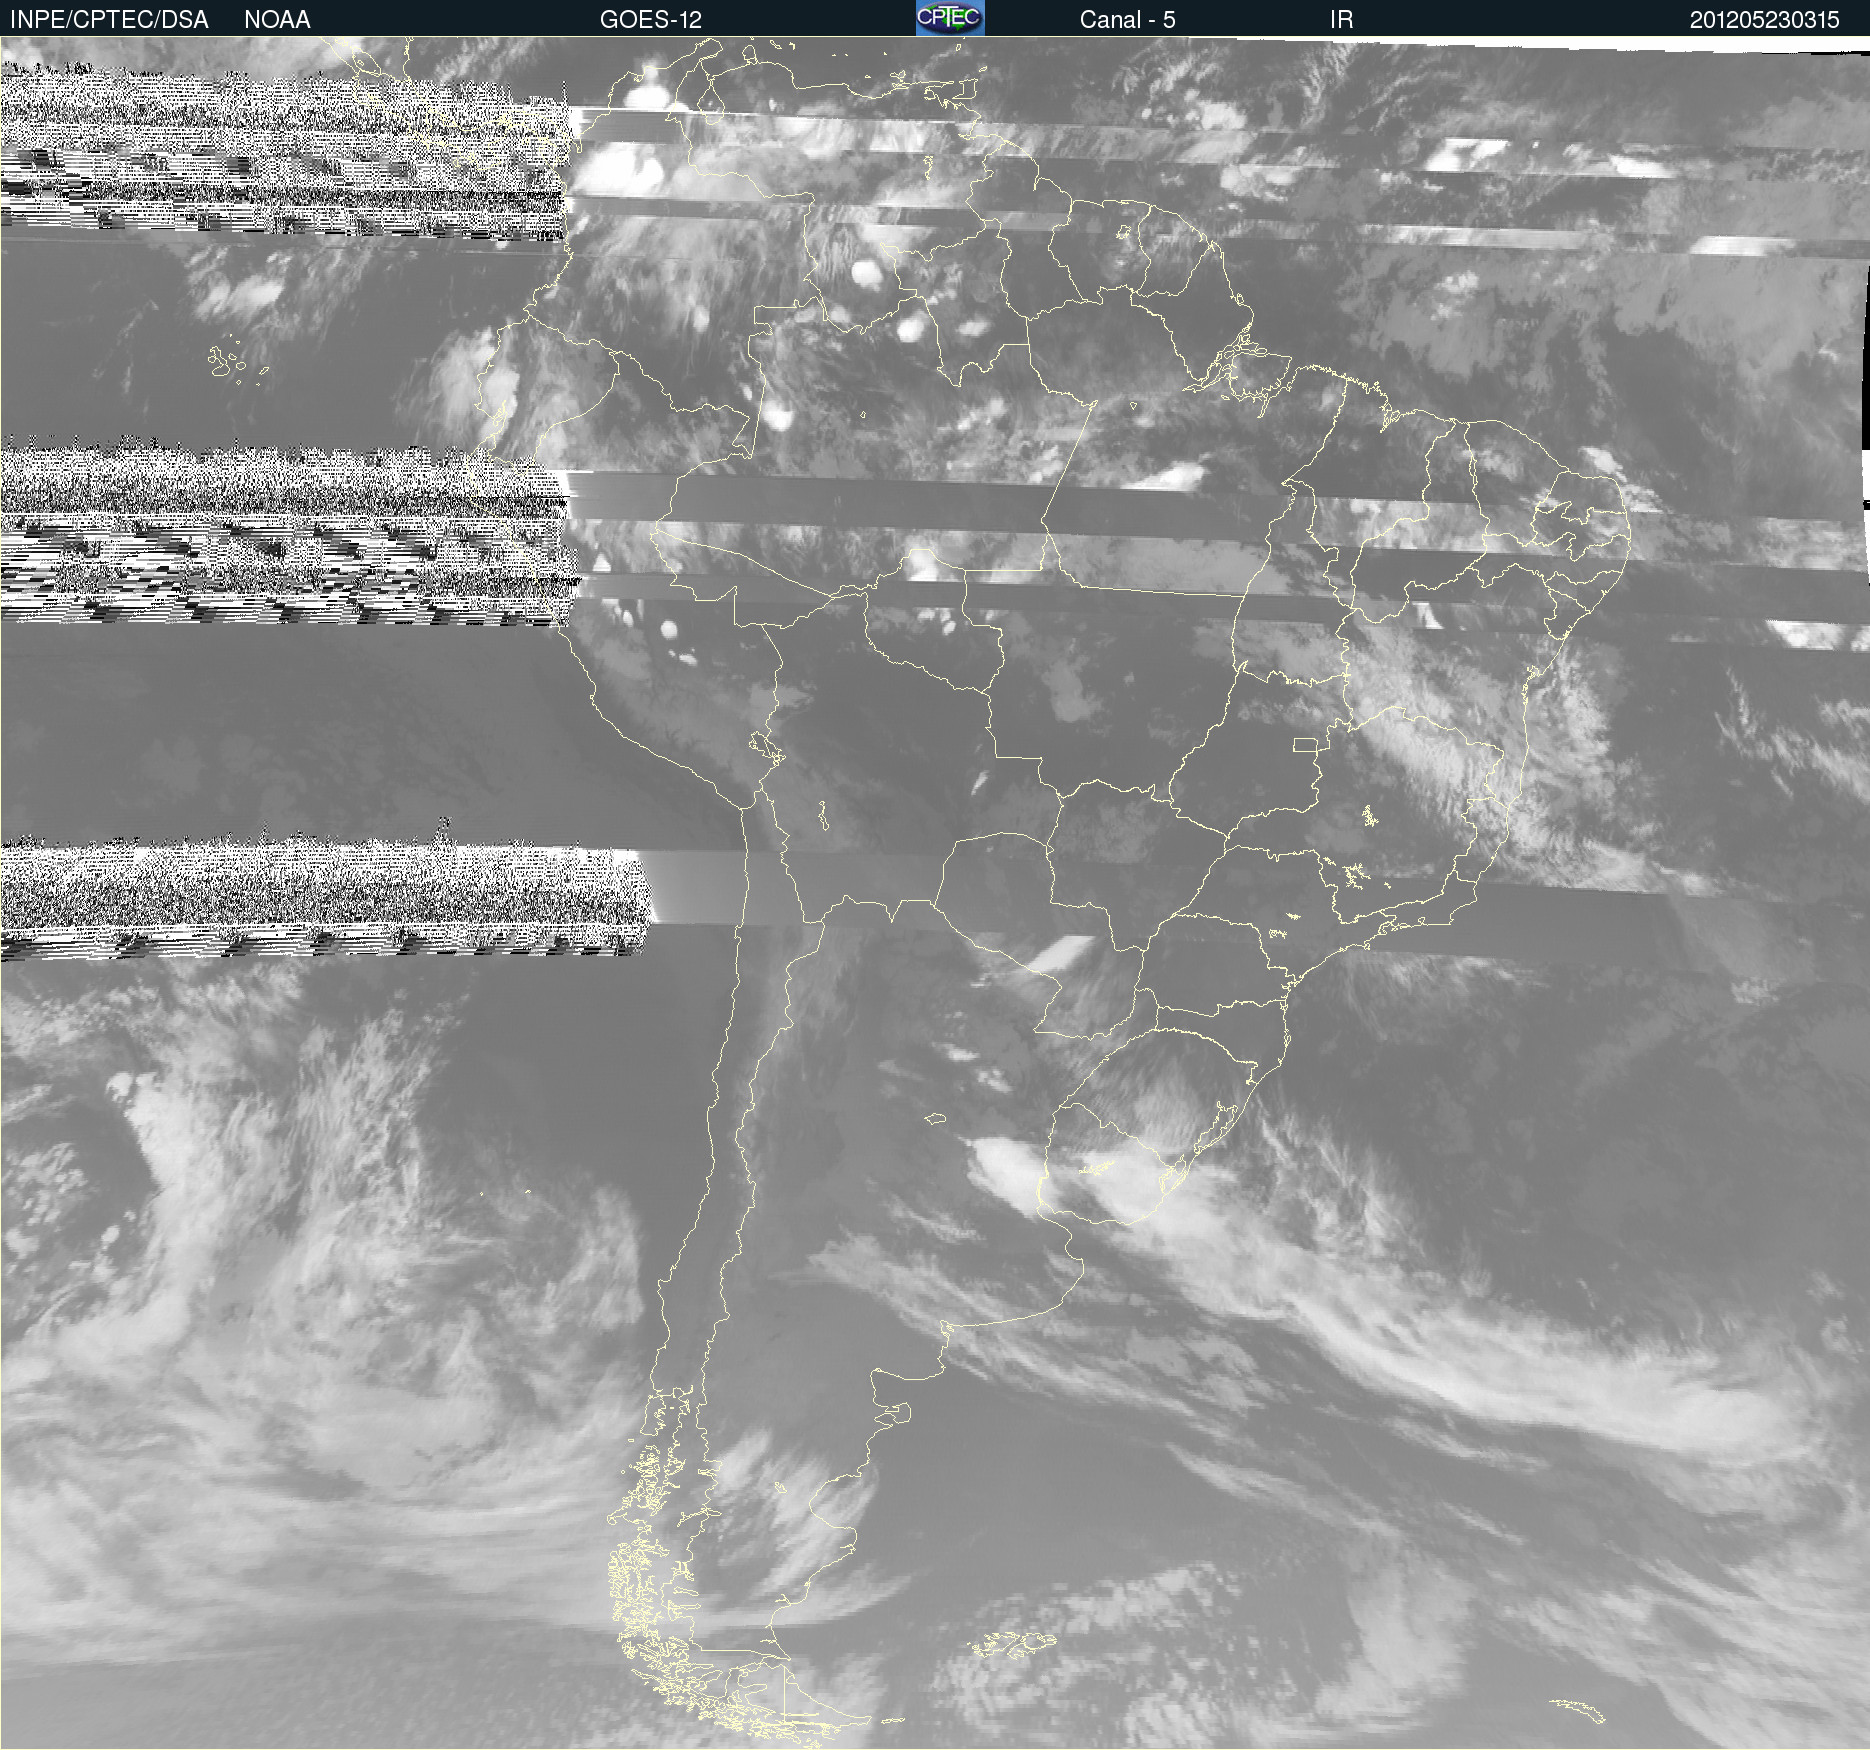Click the Canal - 5 label

coord(1127,19)
